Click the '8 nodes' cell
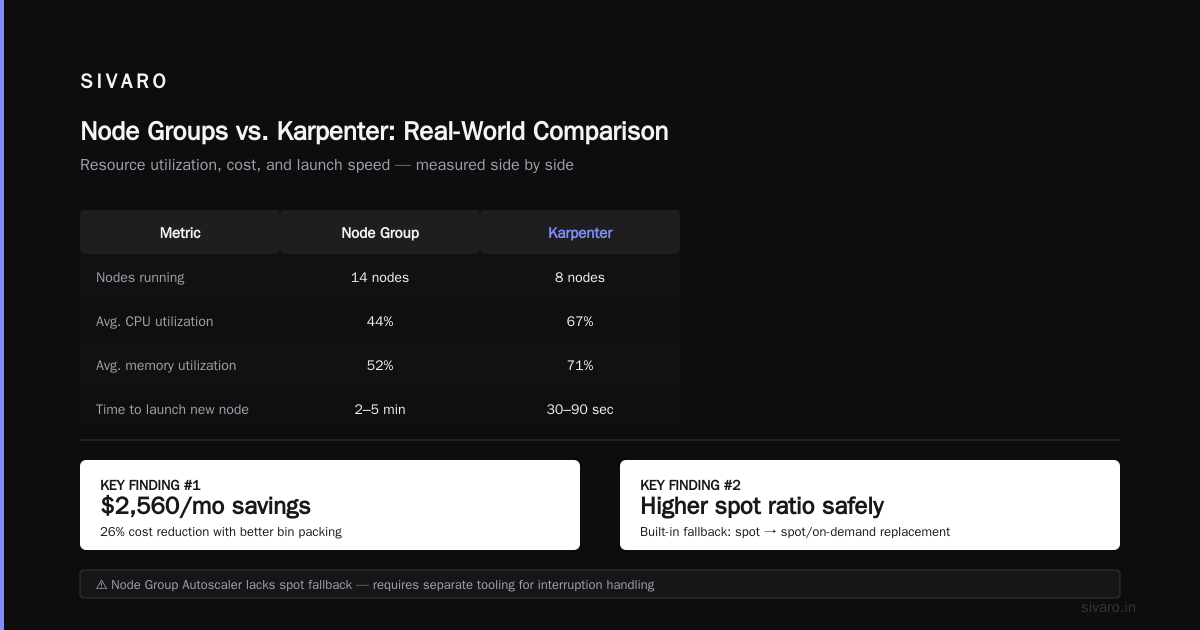 coord(580,277)
